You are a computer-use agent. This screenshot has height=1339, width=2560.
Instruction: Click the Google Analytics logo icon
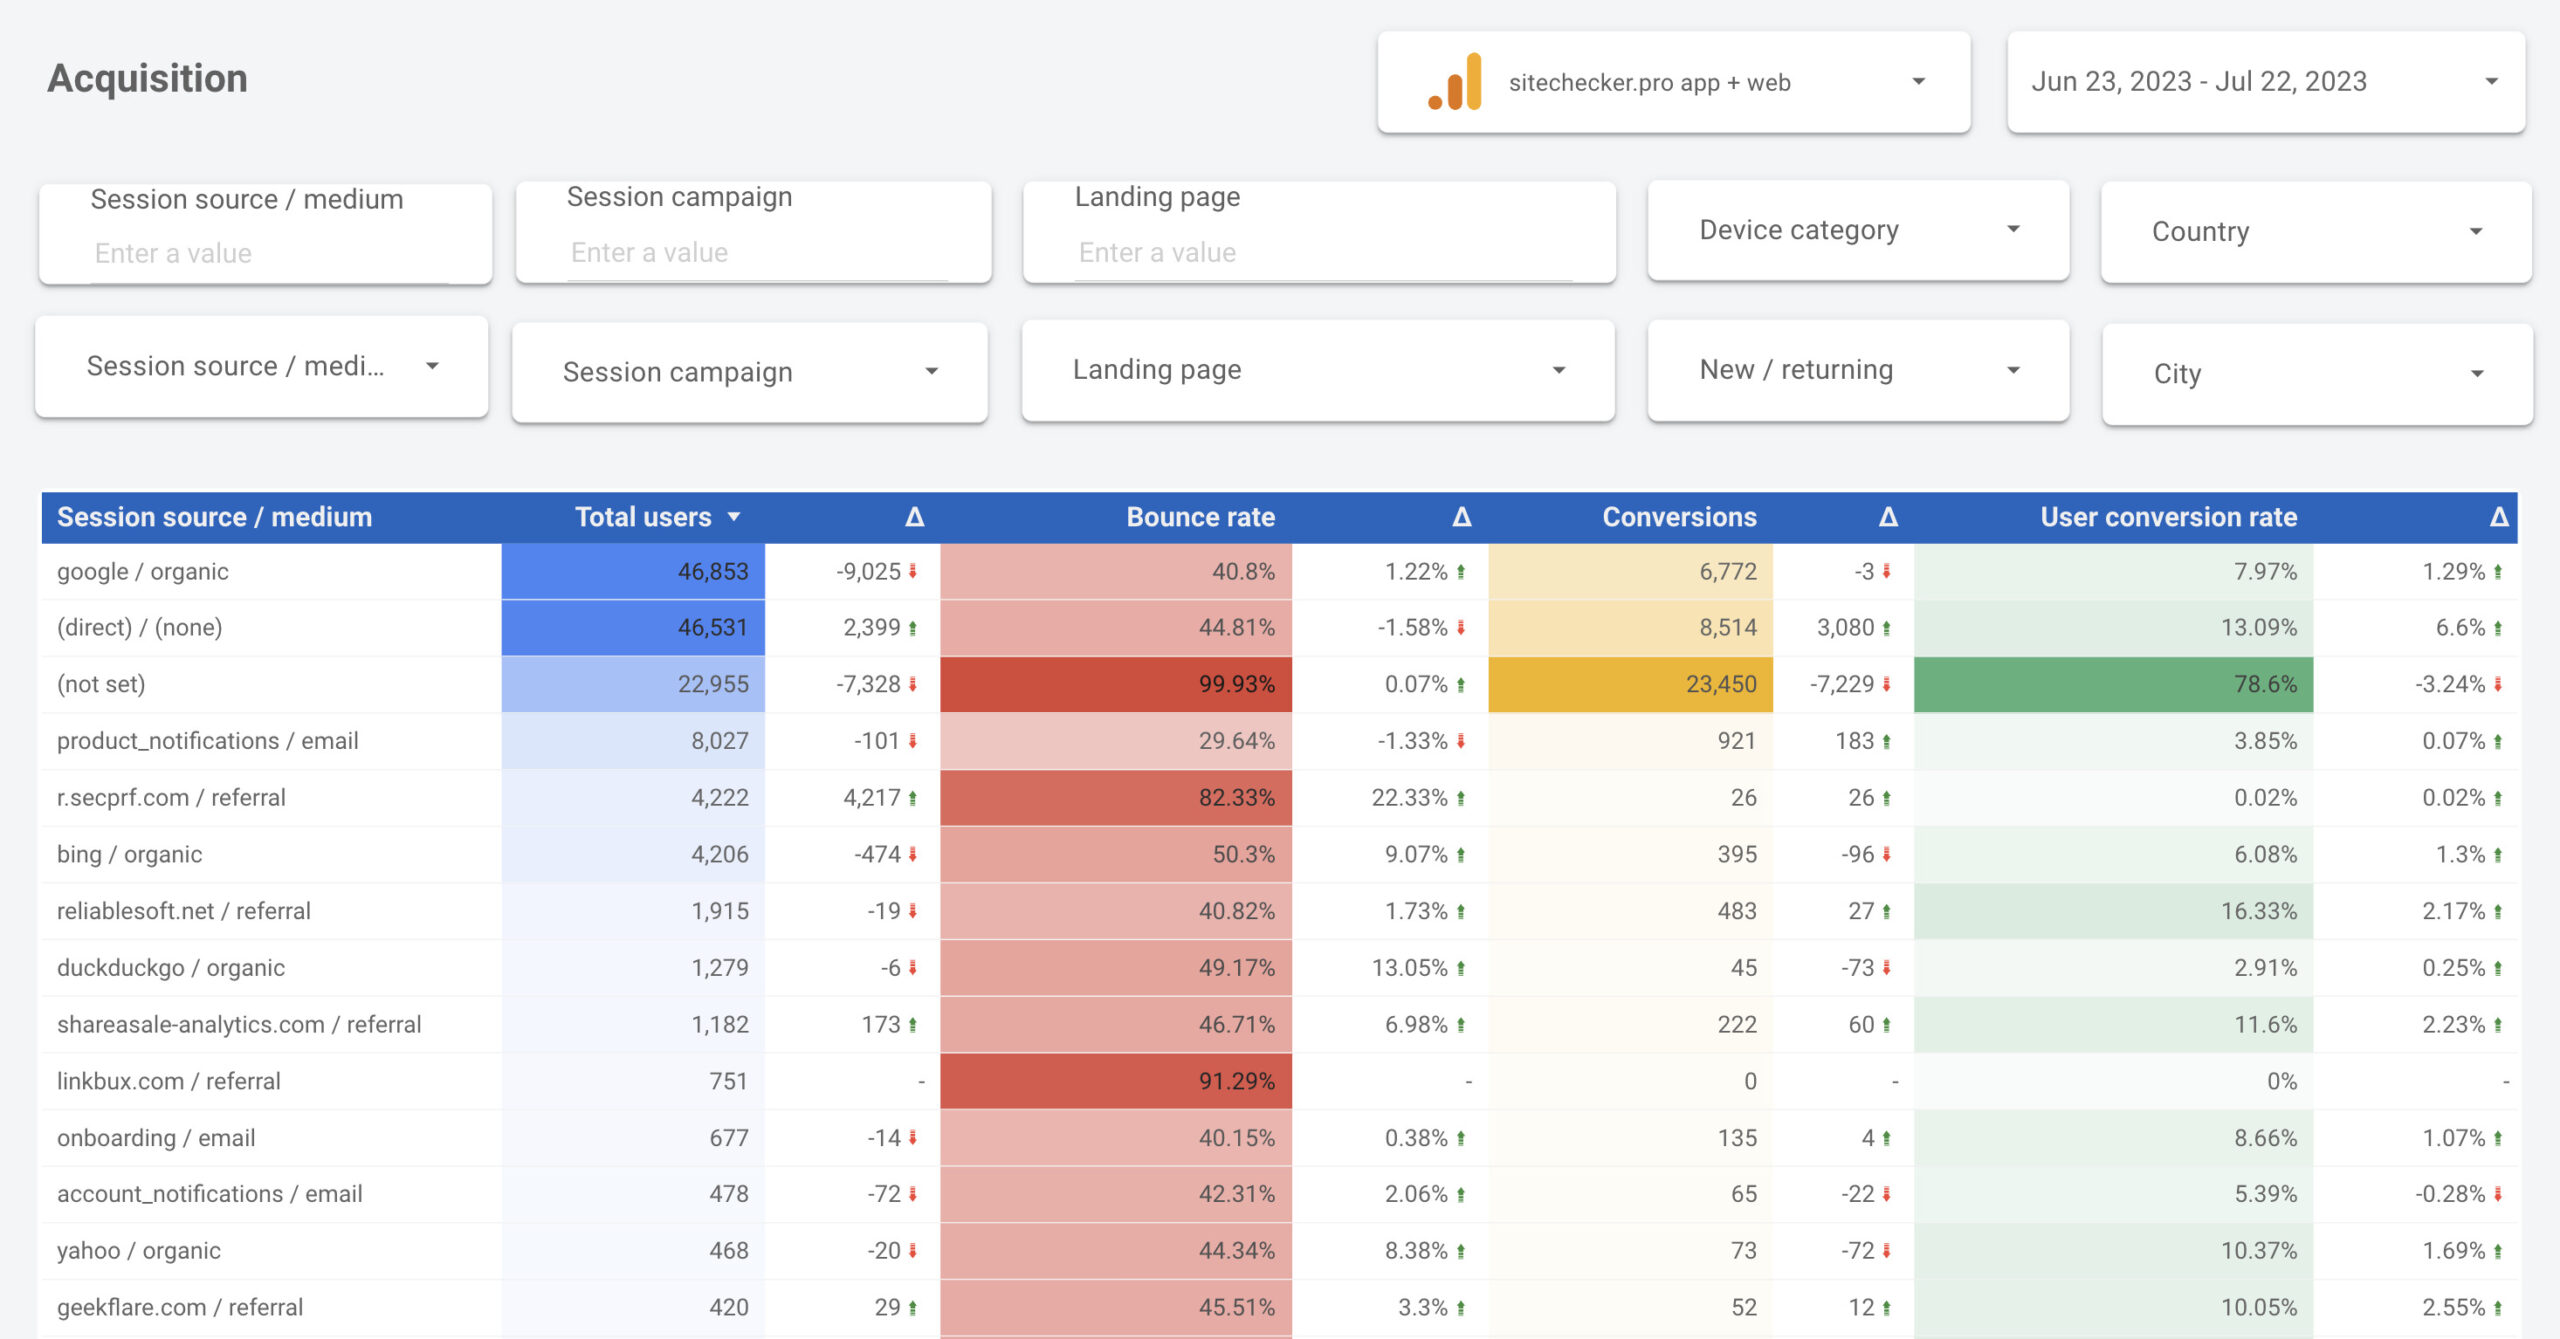pos(1455,82)
